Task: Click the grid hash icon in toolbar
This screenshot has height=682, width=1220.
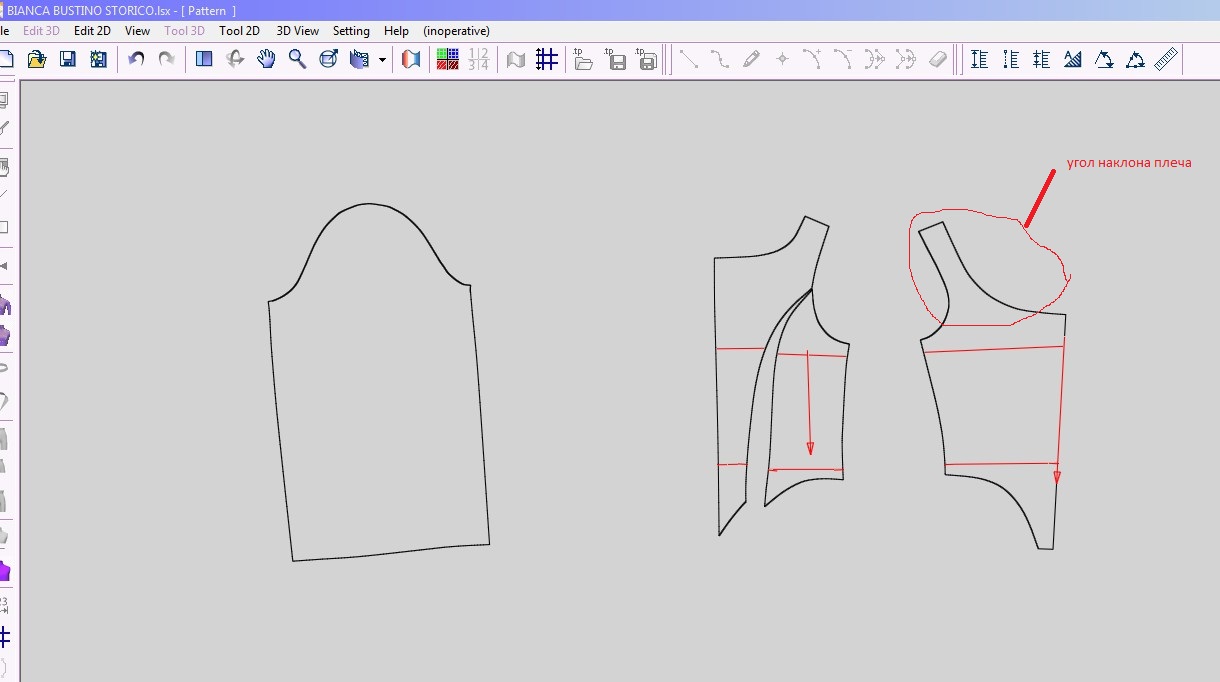Action: coord(546,60)
